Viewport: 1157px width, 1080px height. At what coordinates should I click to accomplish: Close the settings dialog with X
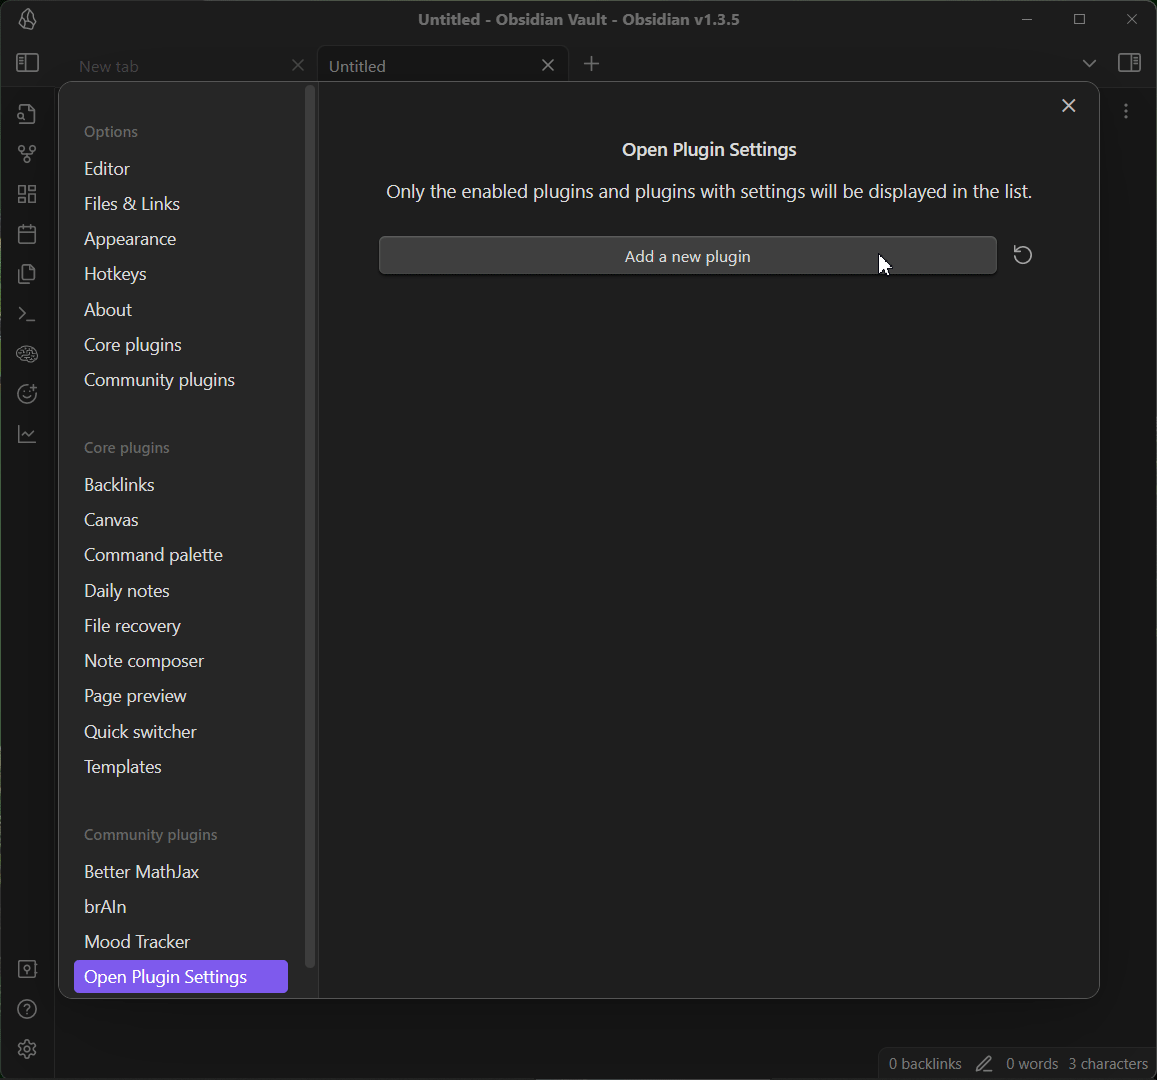(1068, 105)
